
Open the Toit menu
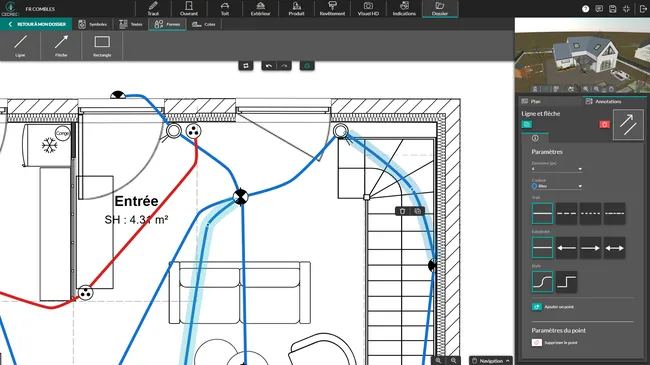click(225, 9)
